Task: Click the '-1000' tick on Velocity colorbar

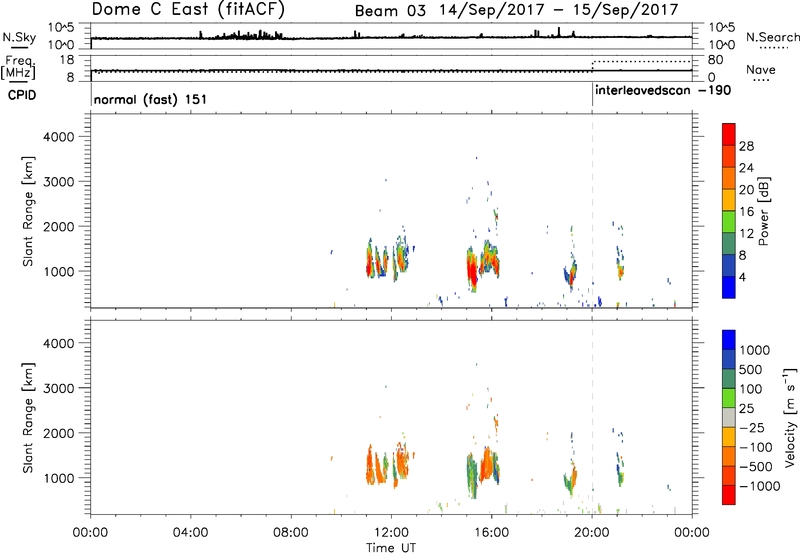Action: [759, 486]
